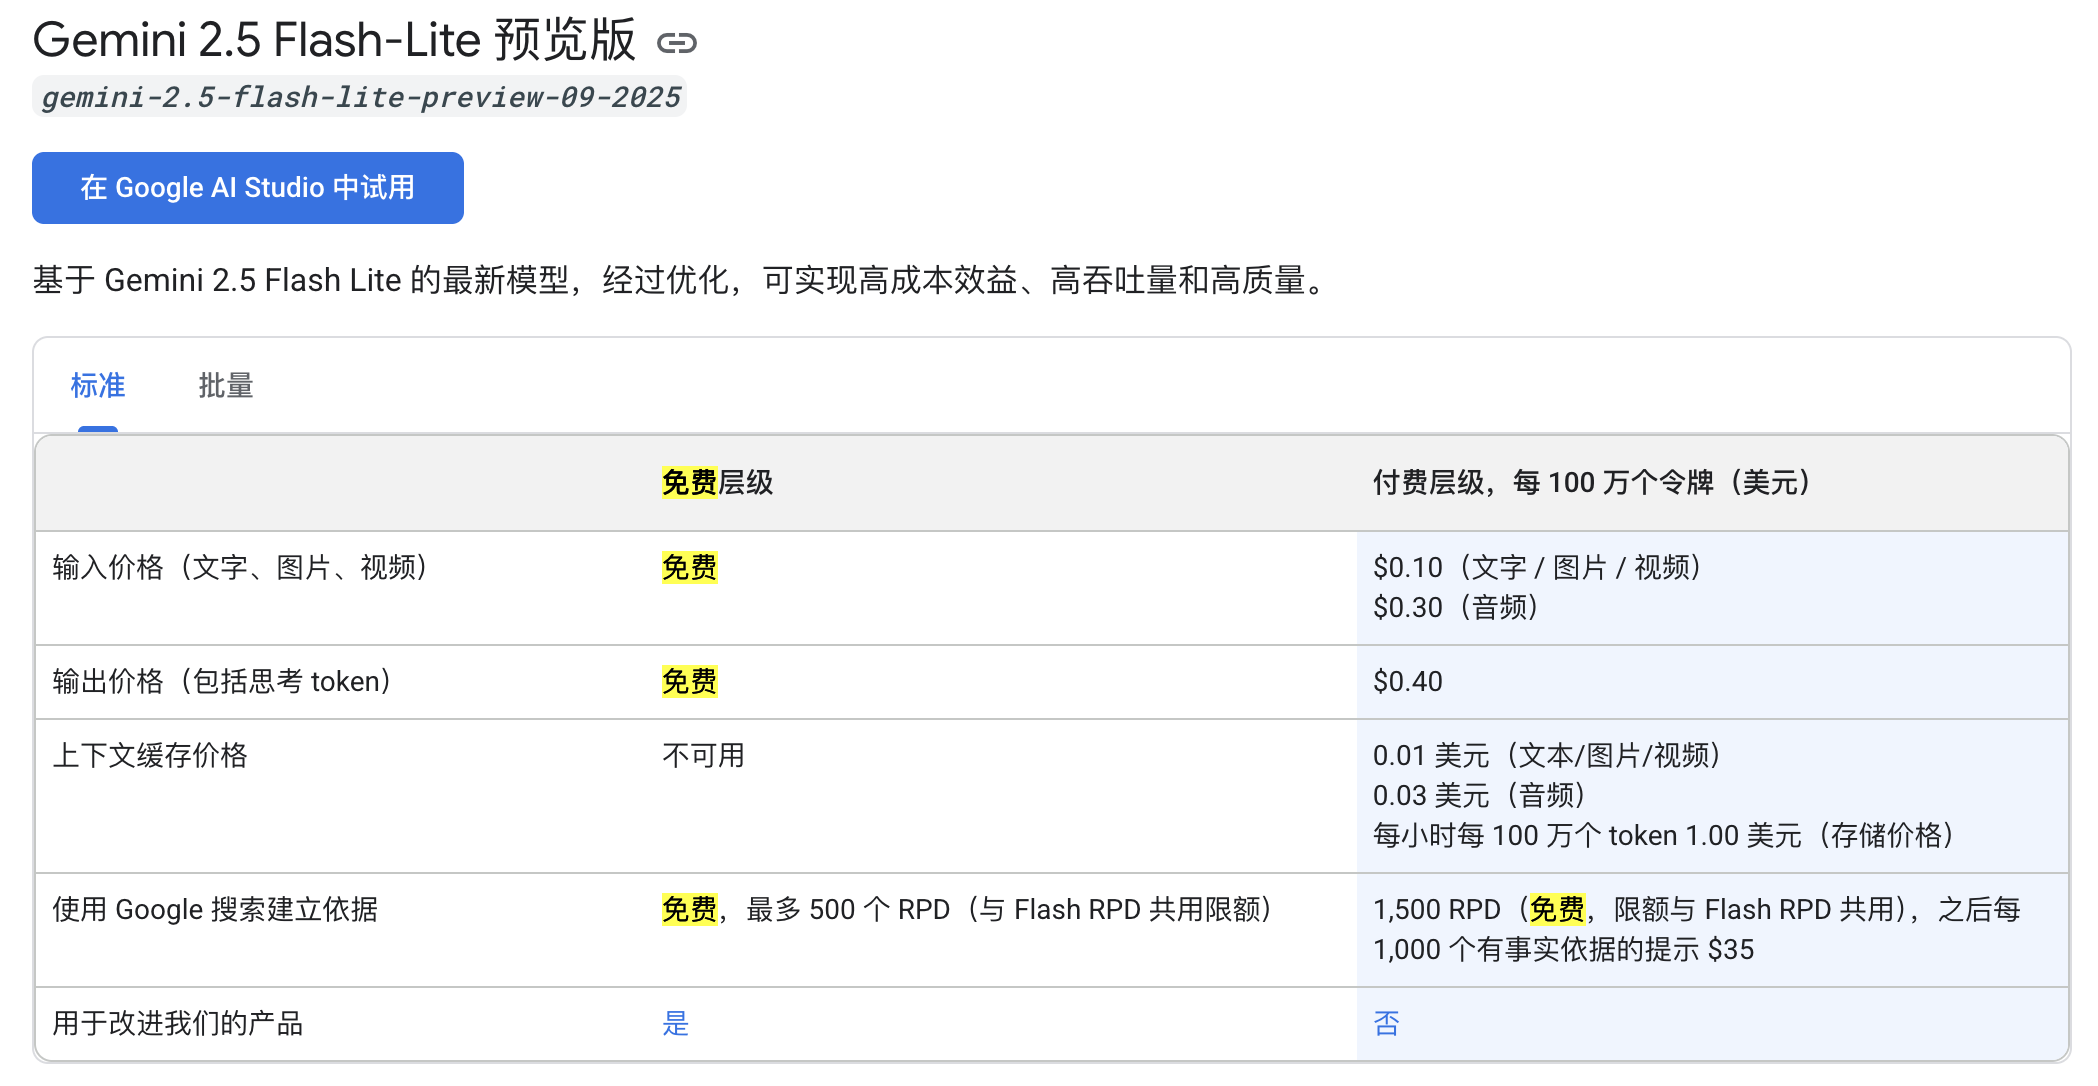
Task: Select the 输出价格（包括思考 token） row label
Action: 222,682
